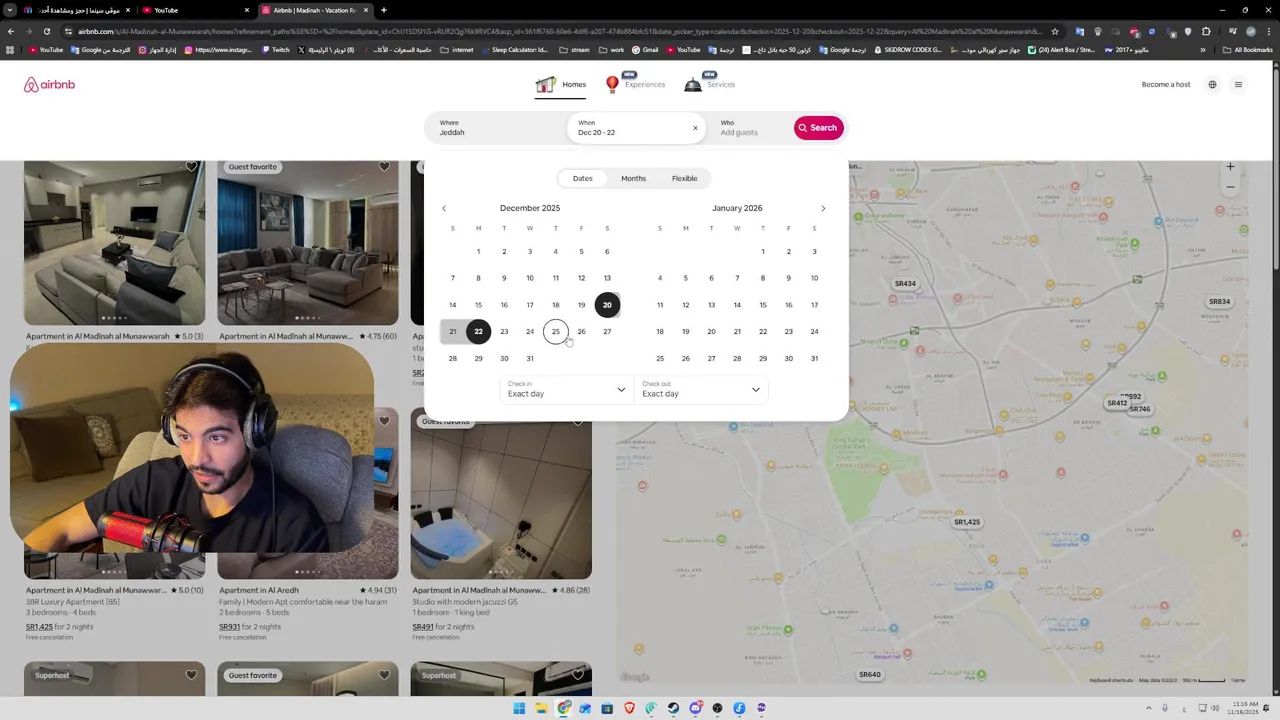Click 'Apartment in Al Aredh' listing title

click(x=259, y=590)
